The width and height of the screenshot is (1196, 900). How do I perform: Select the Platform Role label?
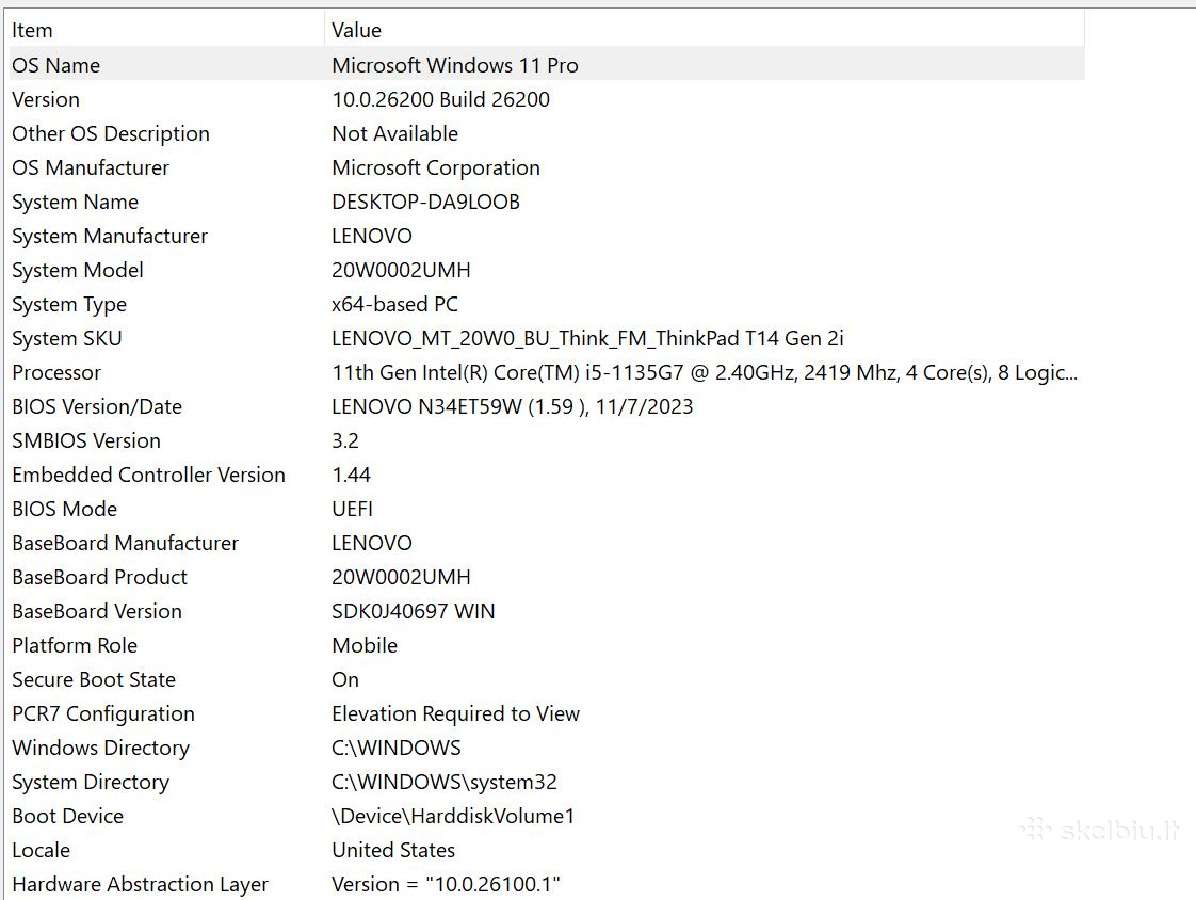click(x=75, y=646)
